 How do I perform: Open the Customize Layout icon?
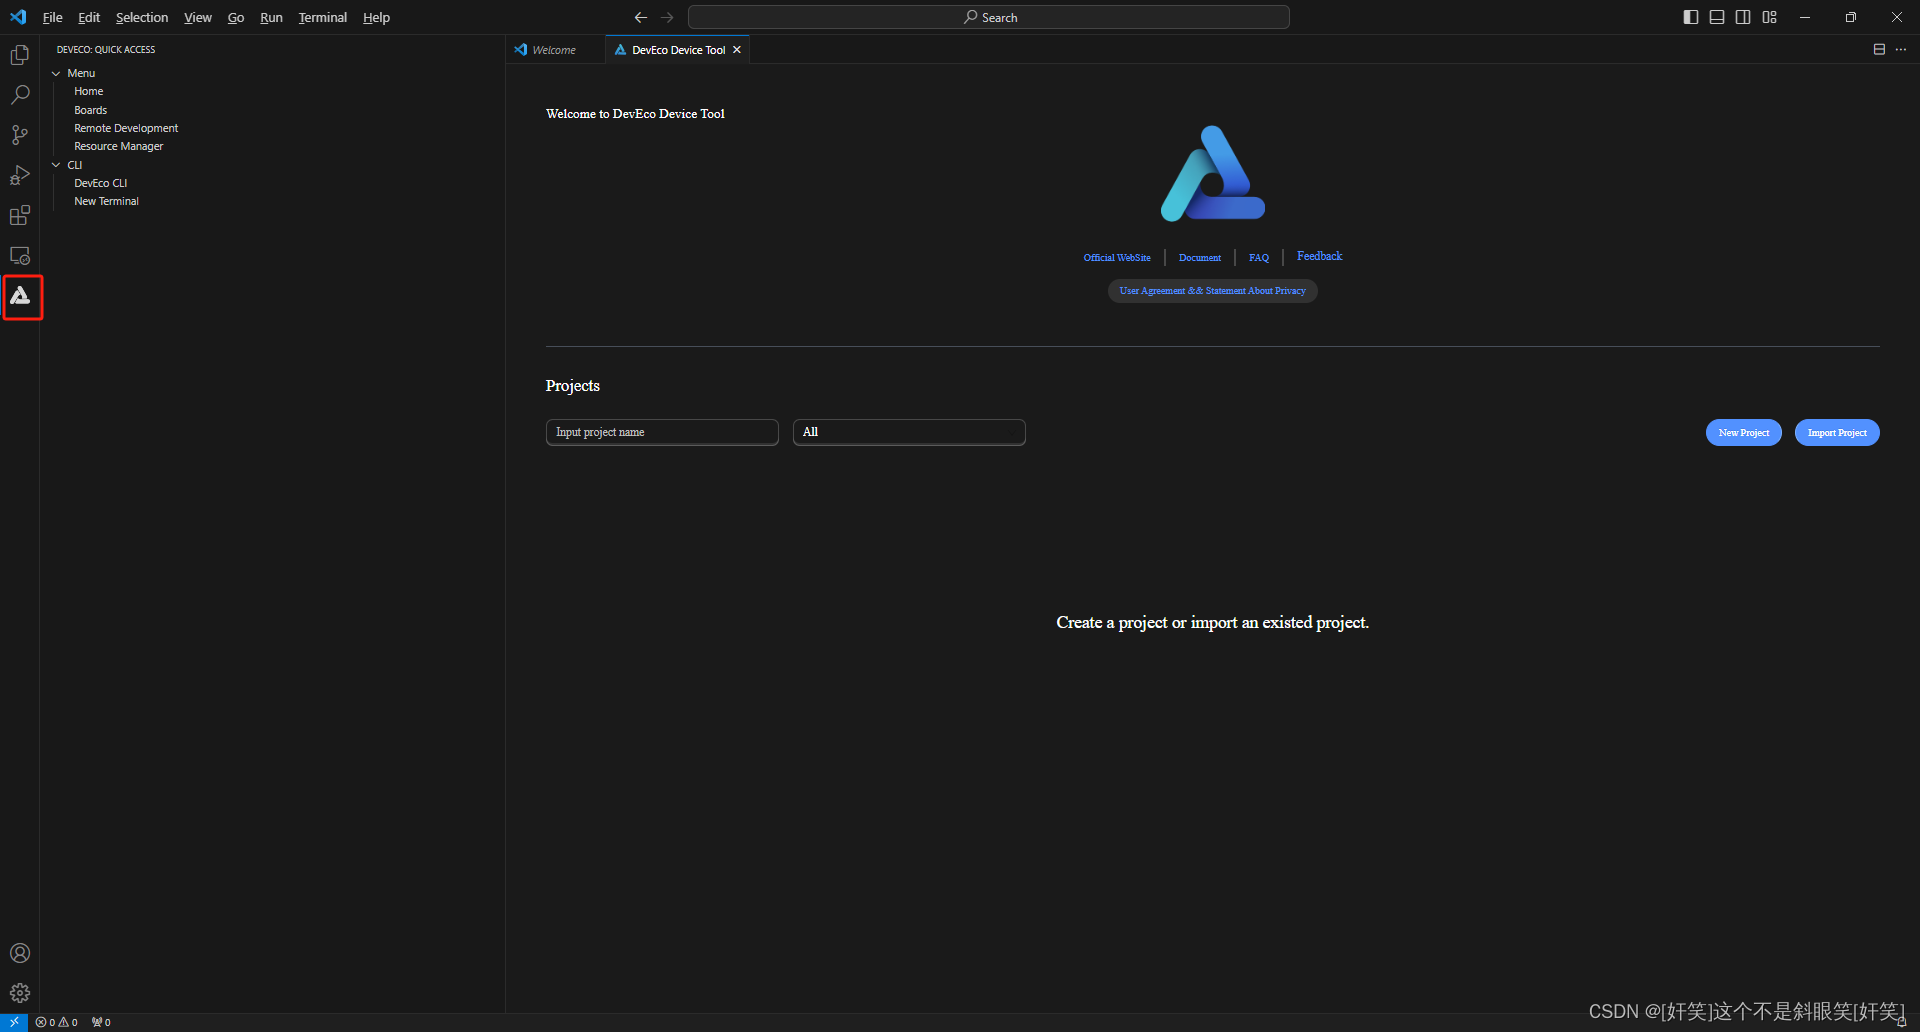1770,17
